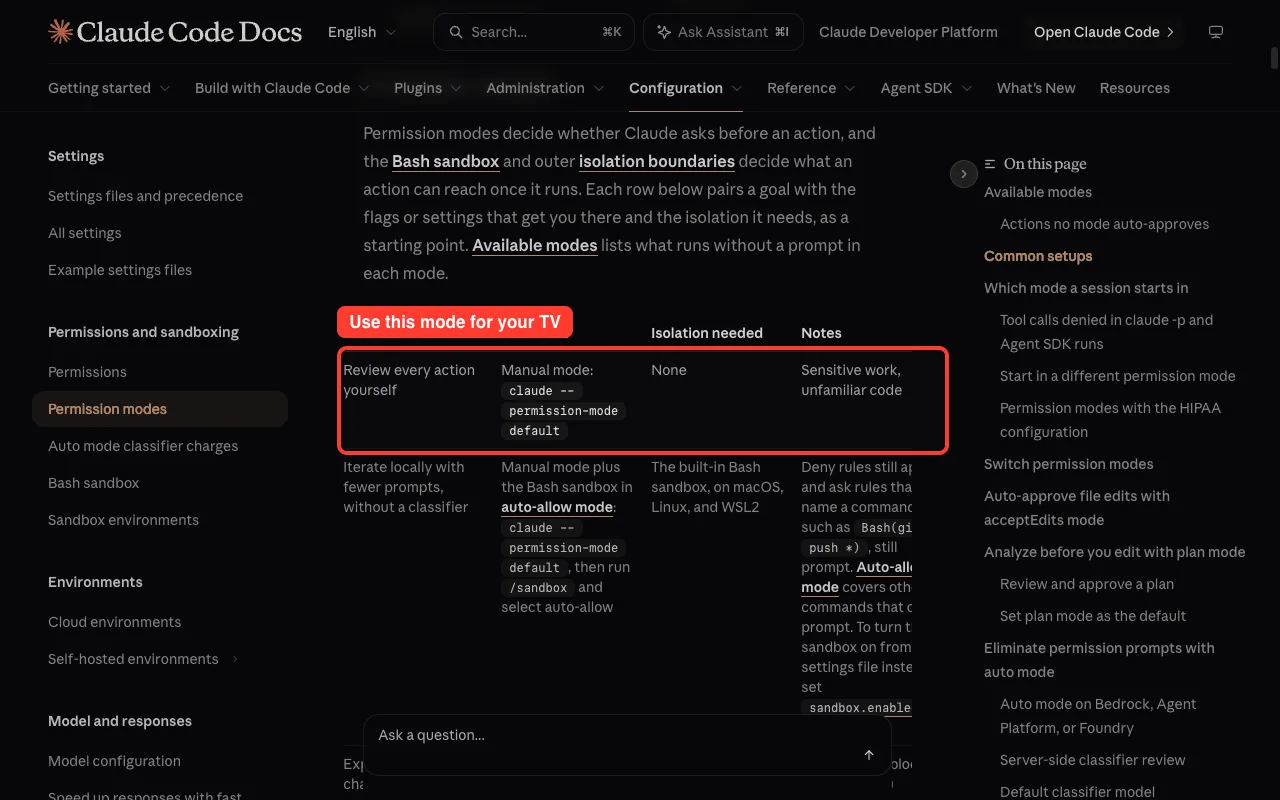
Task: Click the send arrow in question box
Action: [x=869, y=755]
